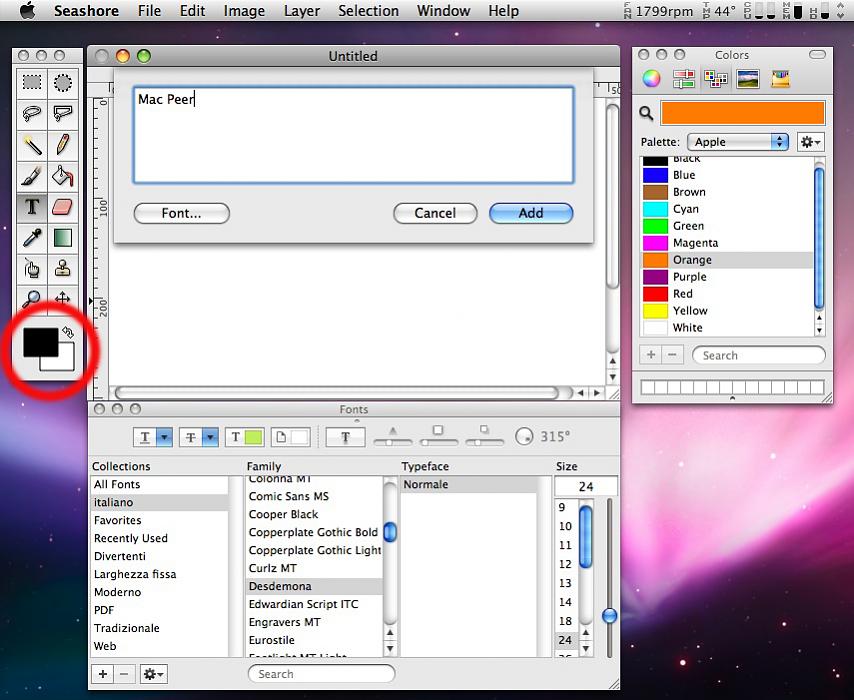854x700 pixels.
Task: Click the Search field in Fonts panel
Action: click(321, 674)
